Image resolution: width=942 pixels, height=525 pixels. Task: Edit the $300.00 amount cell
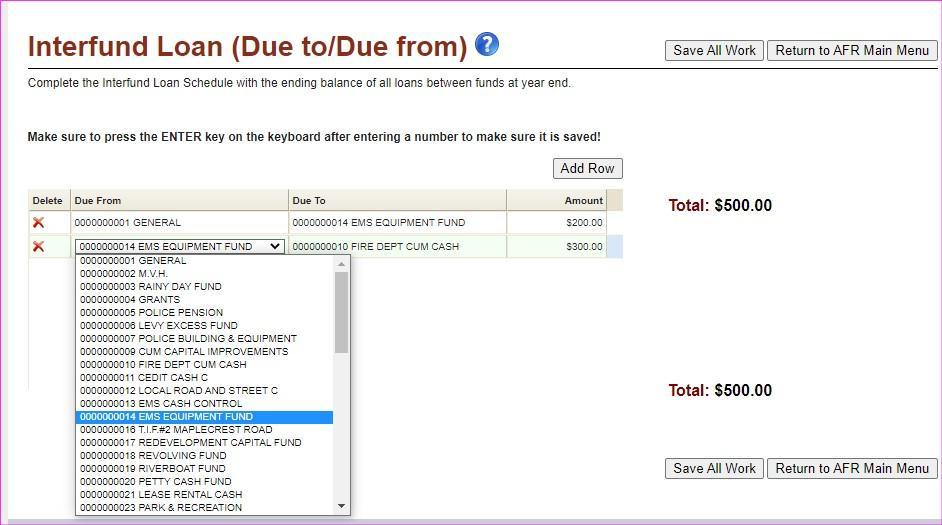(x=556, y=247)
